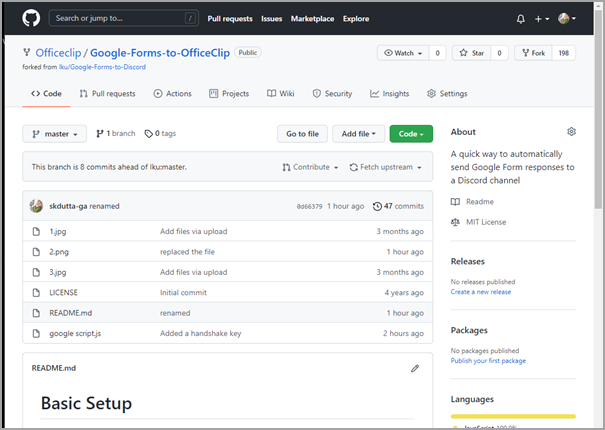Switch to the Settings tab
The image size is (605, 430).
tap(447, 93)
